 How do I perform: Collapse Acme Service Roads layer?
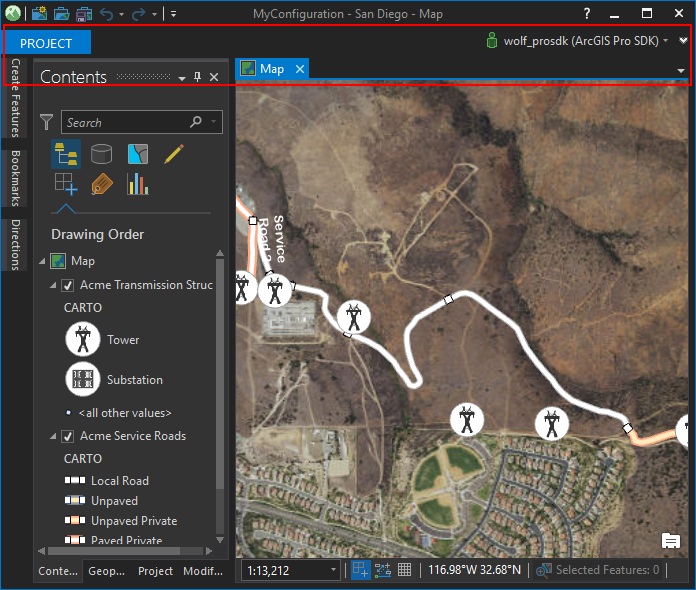click(x=53, y=436)
